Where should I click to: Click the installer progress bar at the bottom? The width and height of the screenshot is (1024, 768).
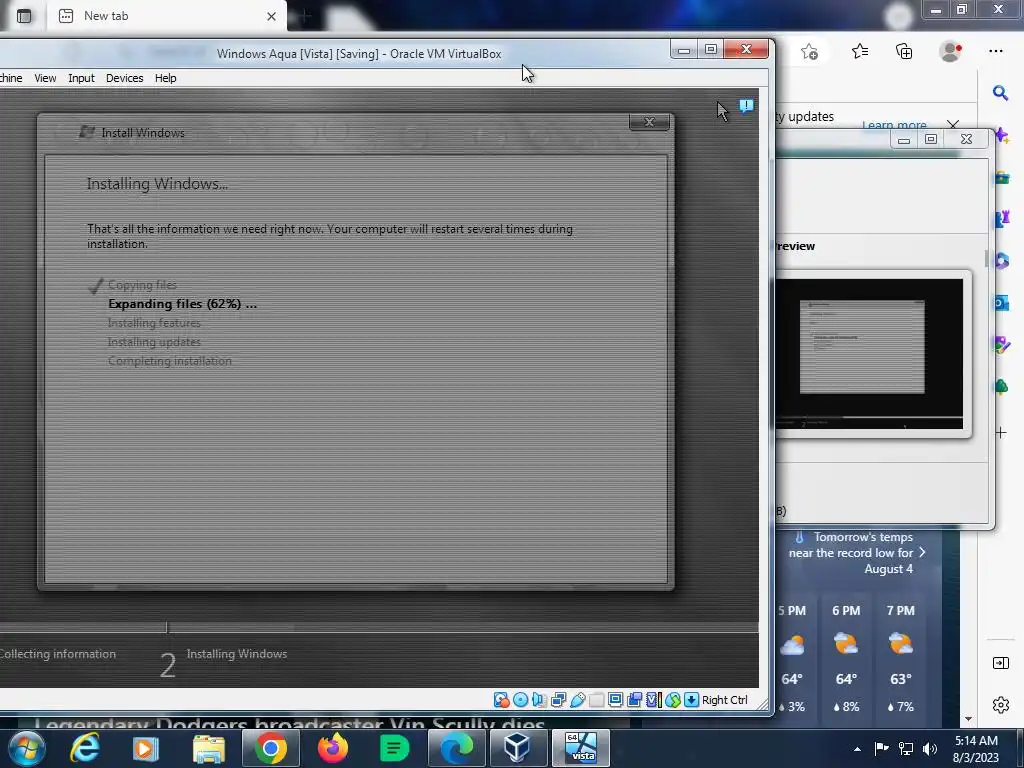379,628
